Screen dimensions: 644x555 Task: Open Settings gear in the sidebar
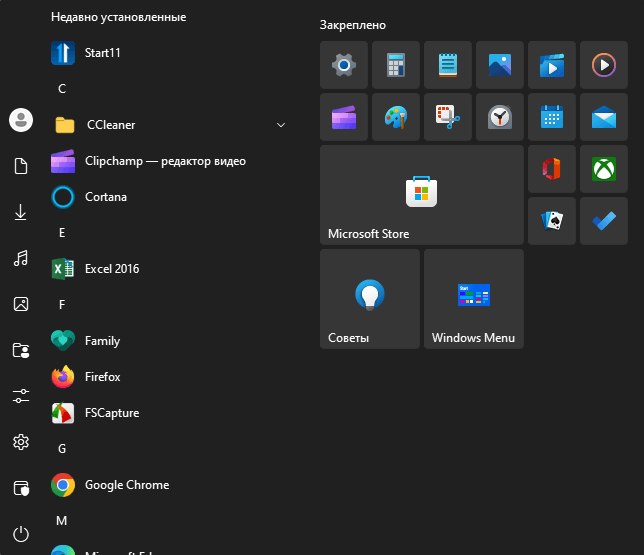tap(21, 442)
